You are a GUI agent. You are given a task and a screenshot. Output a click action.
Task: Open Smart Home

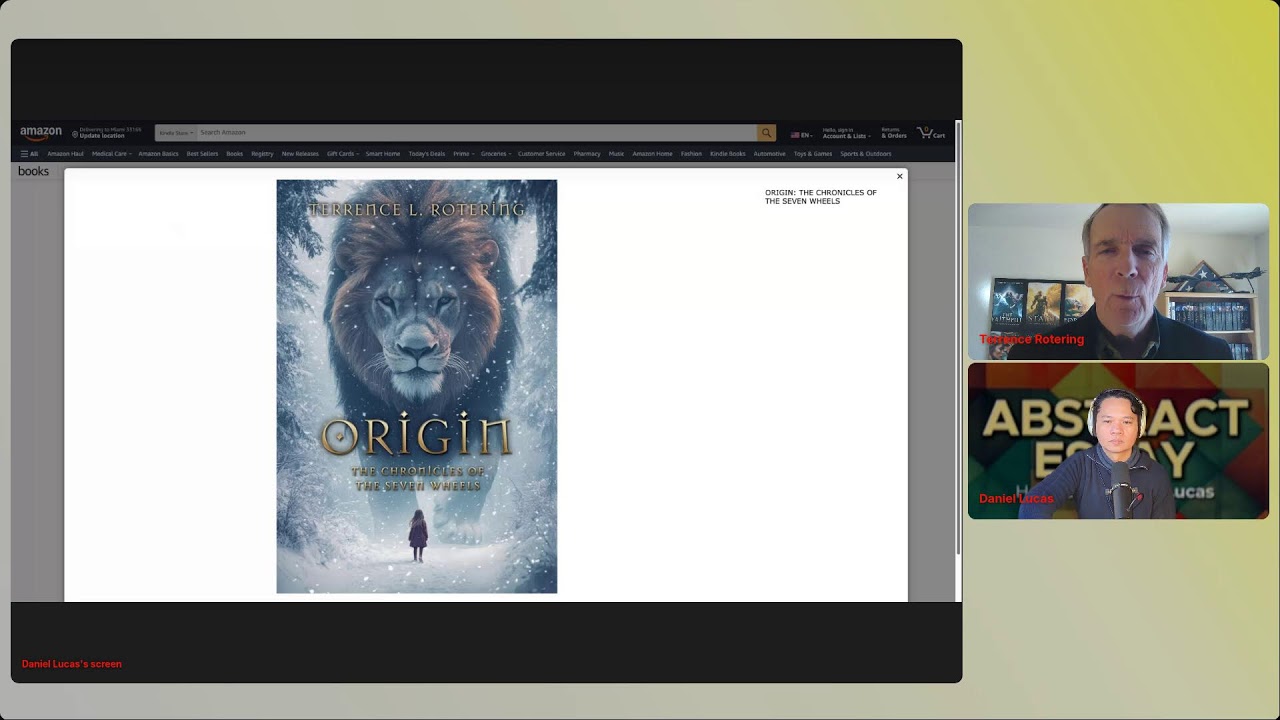click(x=383, y=154)
